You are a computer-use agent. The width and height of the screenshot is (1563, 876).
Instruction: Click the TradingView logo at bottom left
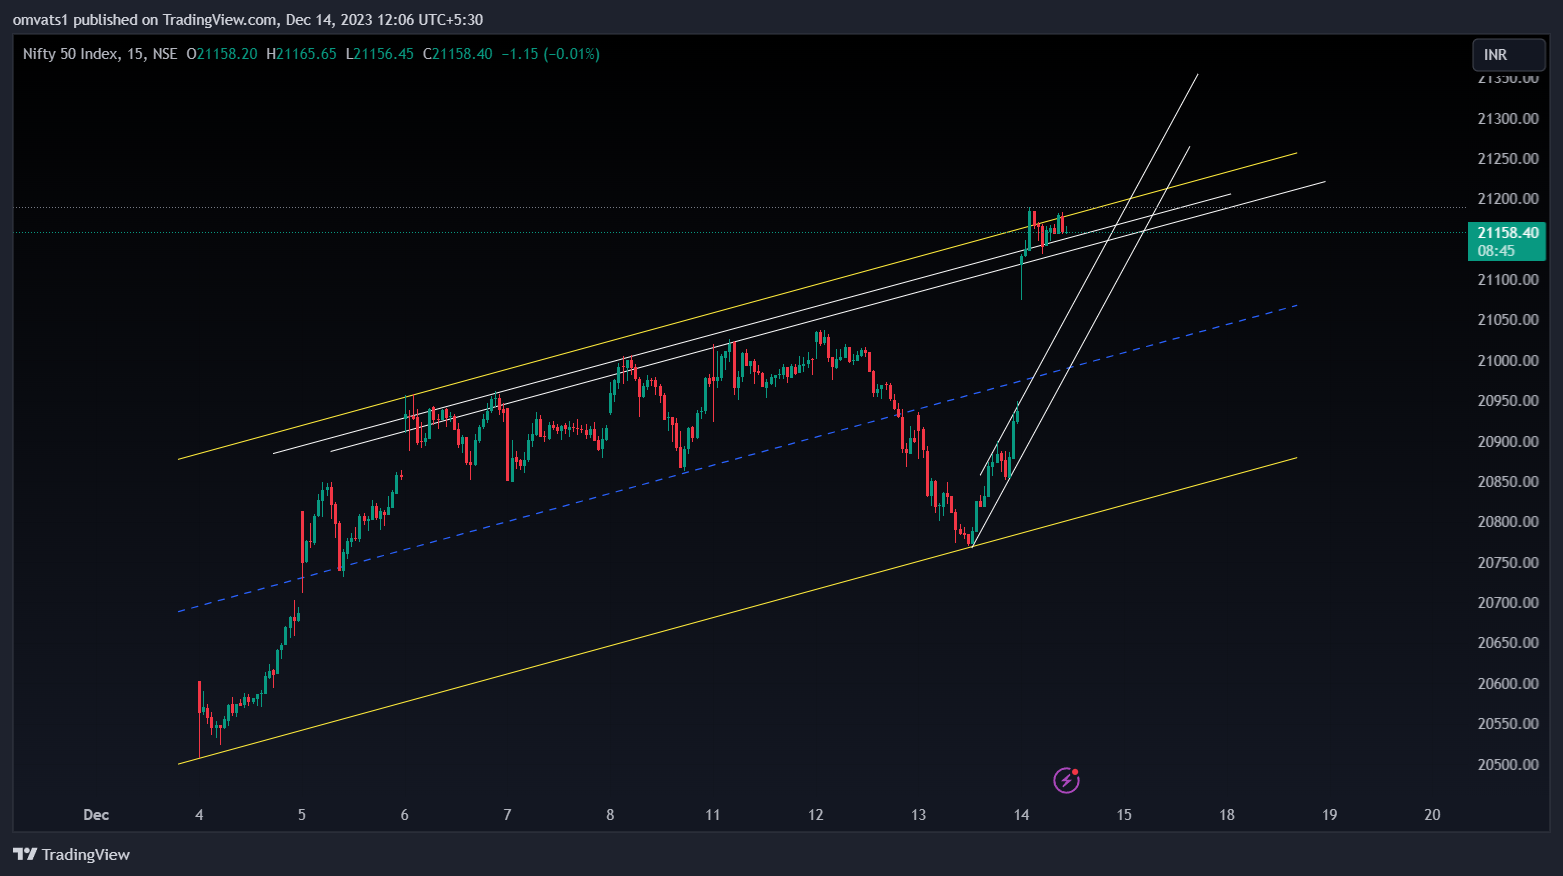pyautogui.click(x=71, y=854)
